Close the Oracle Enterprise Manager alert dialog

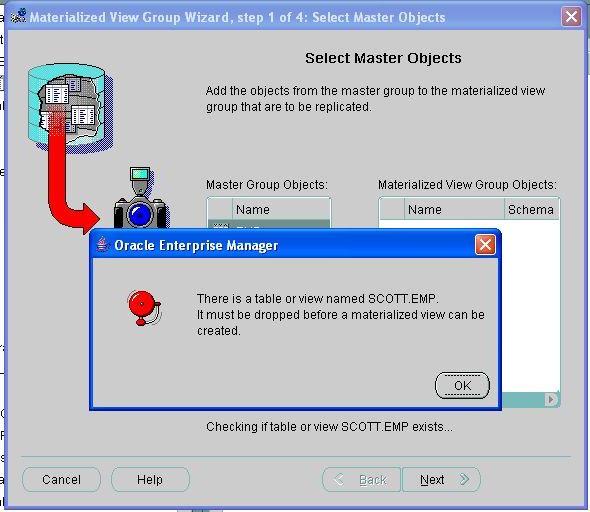[x=485, y=245]
